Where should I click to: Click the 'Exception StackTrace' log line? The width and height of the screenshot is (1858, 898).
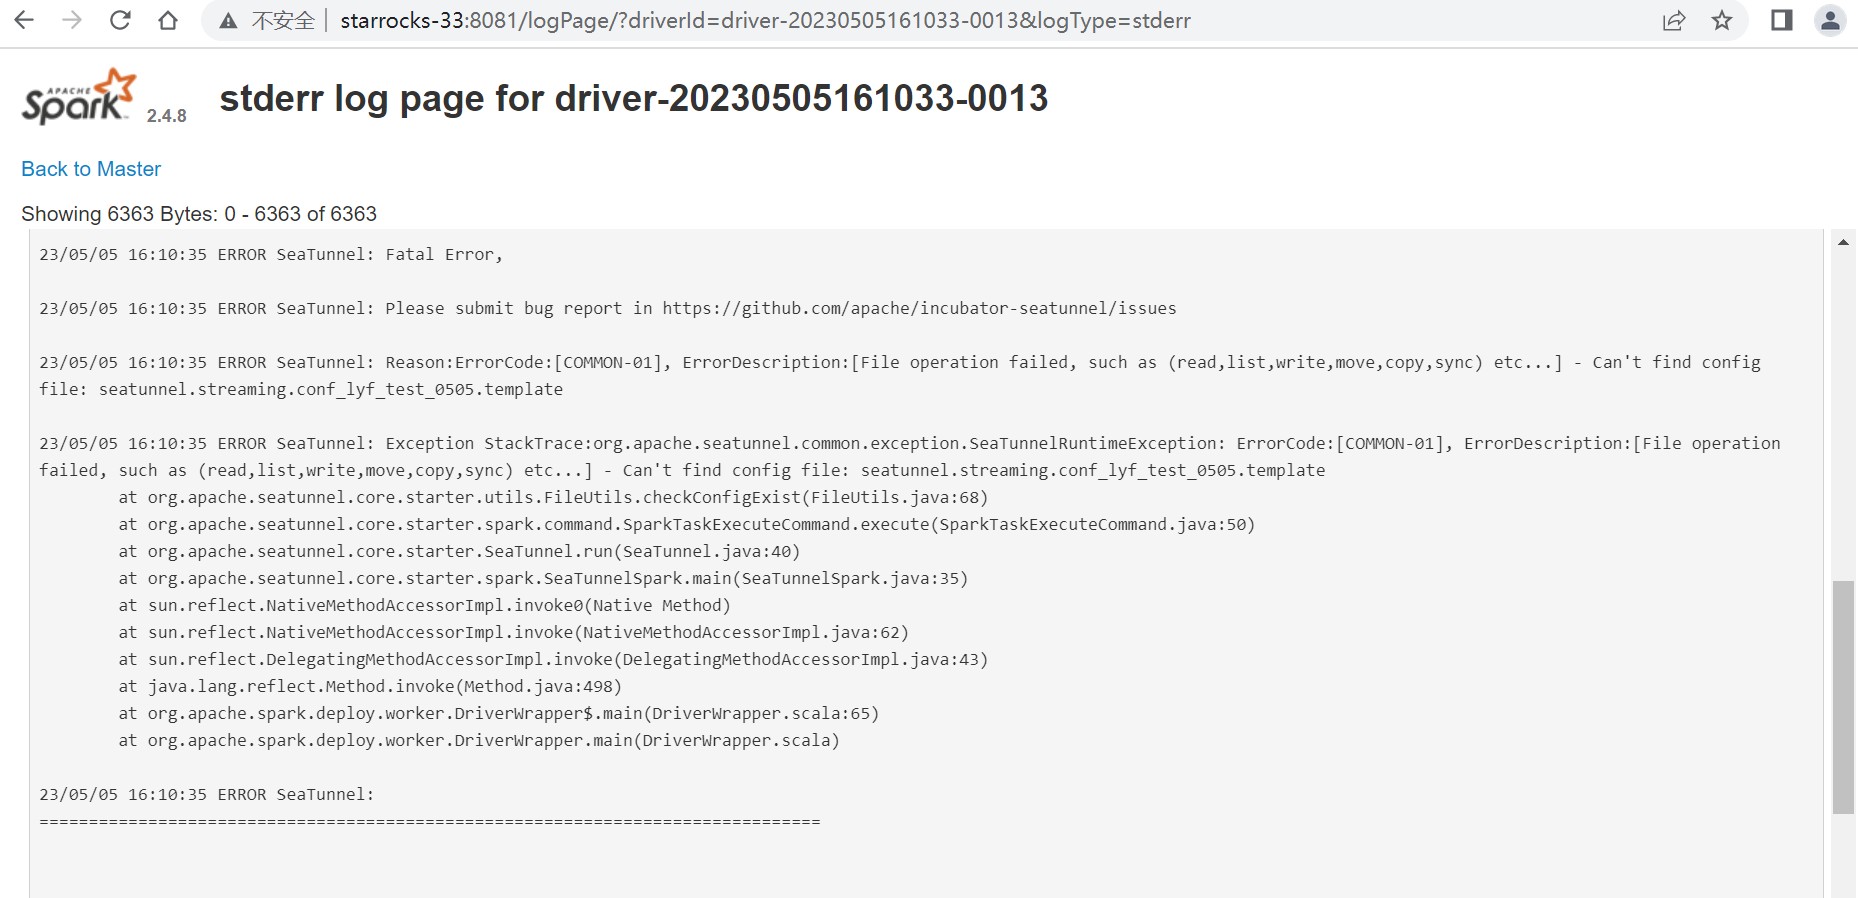tap(910, 444)
